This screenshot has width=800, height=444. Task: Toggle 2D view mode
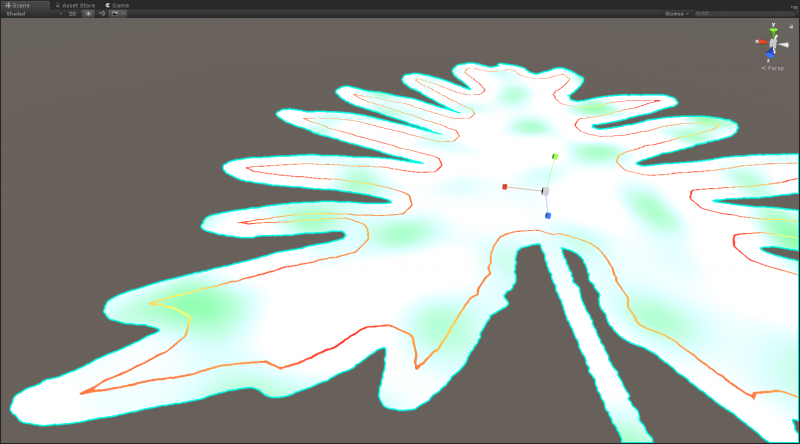[x=72, y=14]
